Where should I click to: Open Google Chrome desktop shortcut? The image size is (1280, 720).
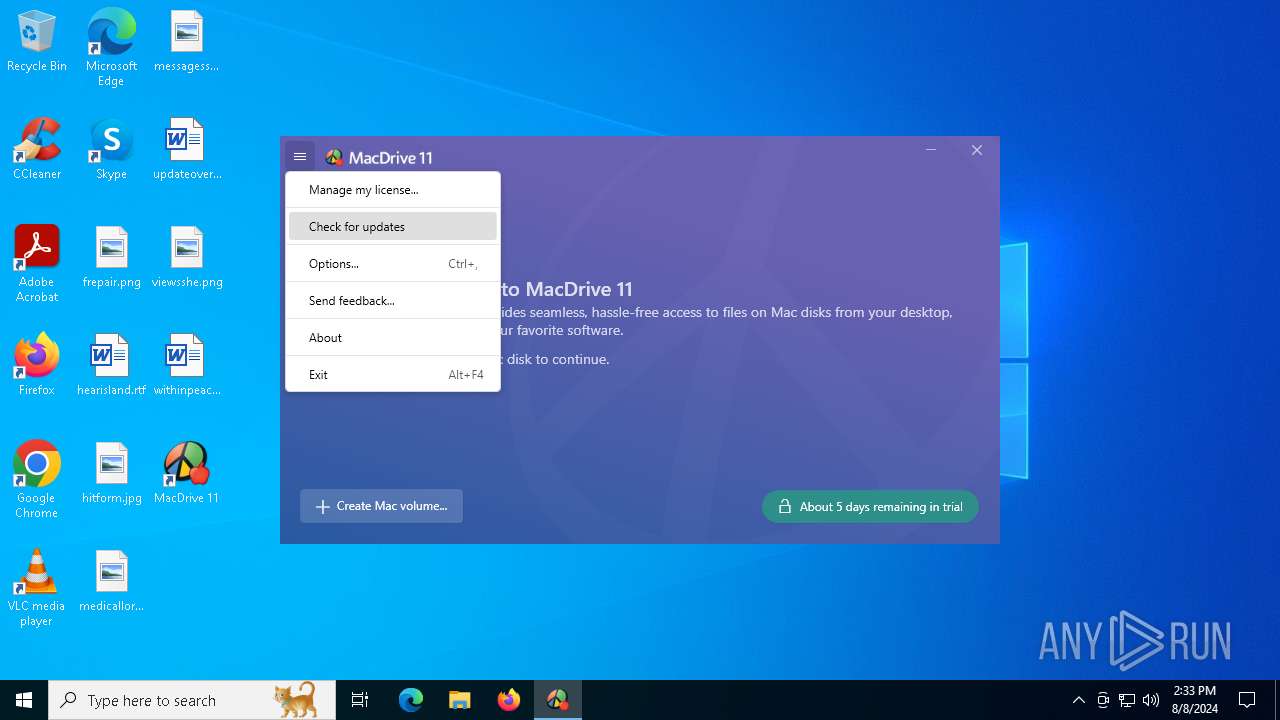[37, 480]
